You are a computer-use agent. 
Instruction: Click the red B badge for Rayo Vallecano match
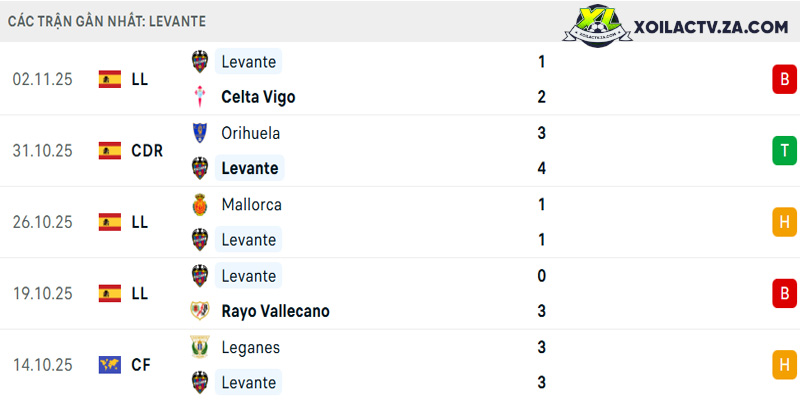point(784,293)
